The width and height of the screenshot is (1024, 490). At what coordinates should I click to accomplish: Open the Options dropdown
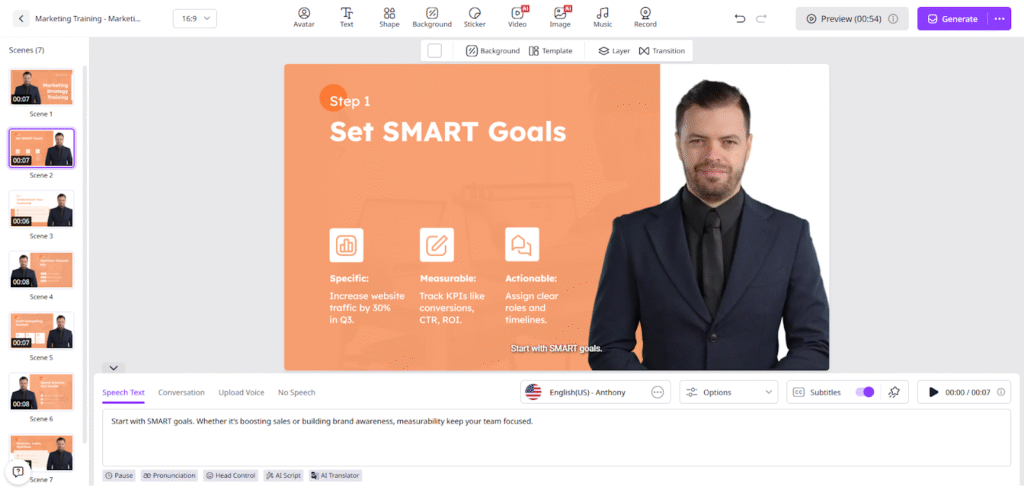[x=729, y=392]
